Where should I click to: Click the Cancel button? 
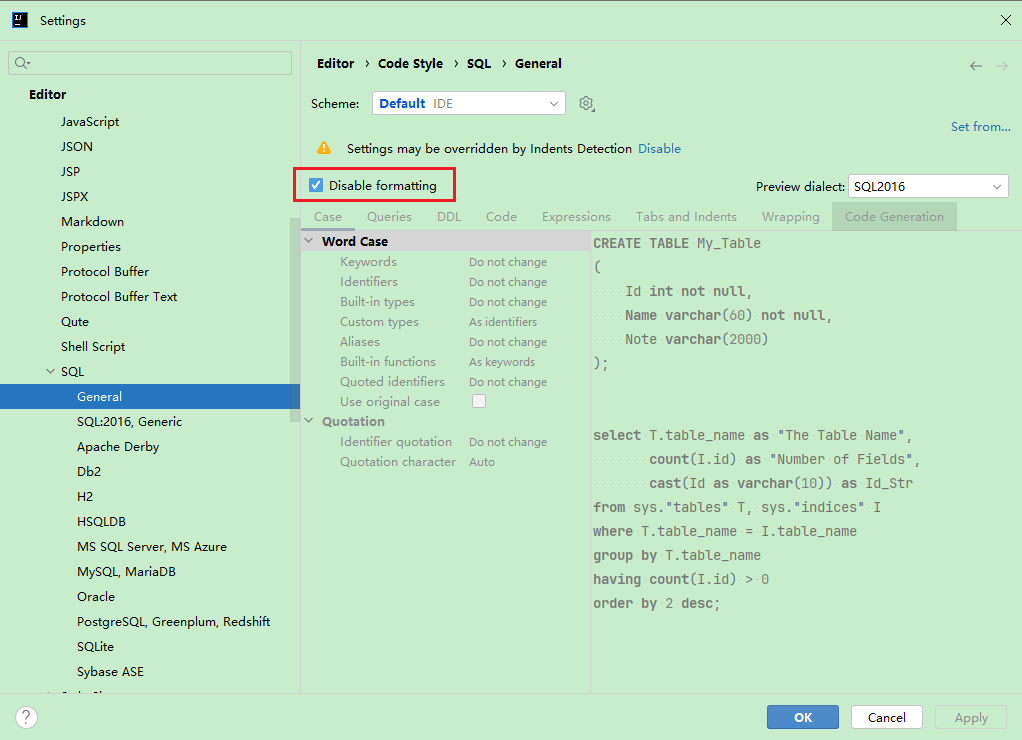click(x=886, y=717)
